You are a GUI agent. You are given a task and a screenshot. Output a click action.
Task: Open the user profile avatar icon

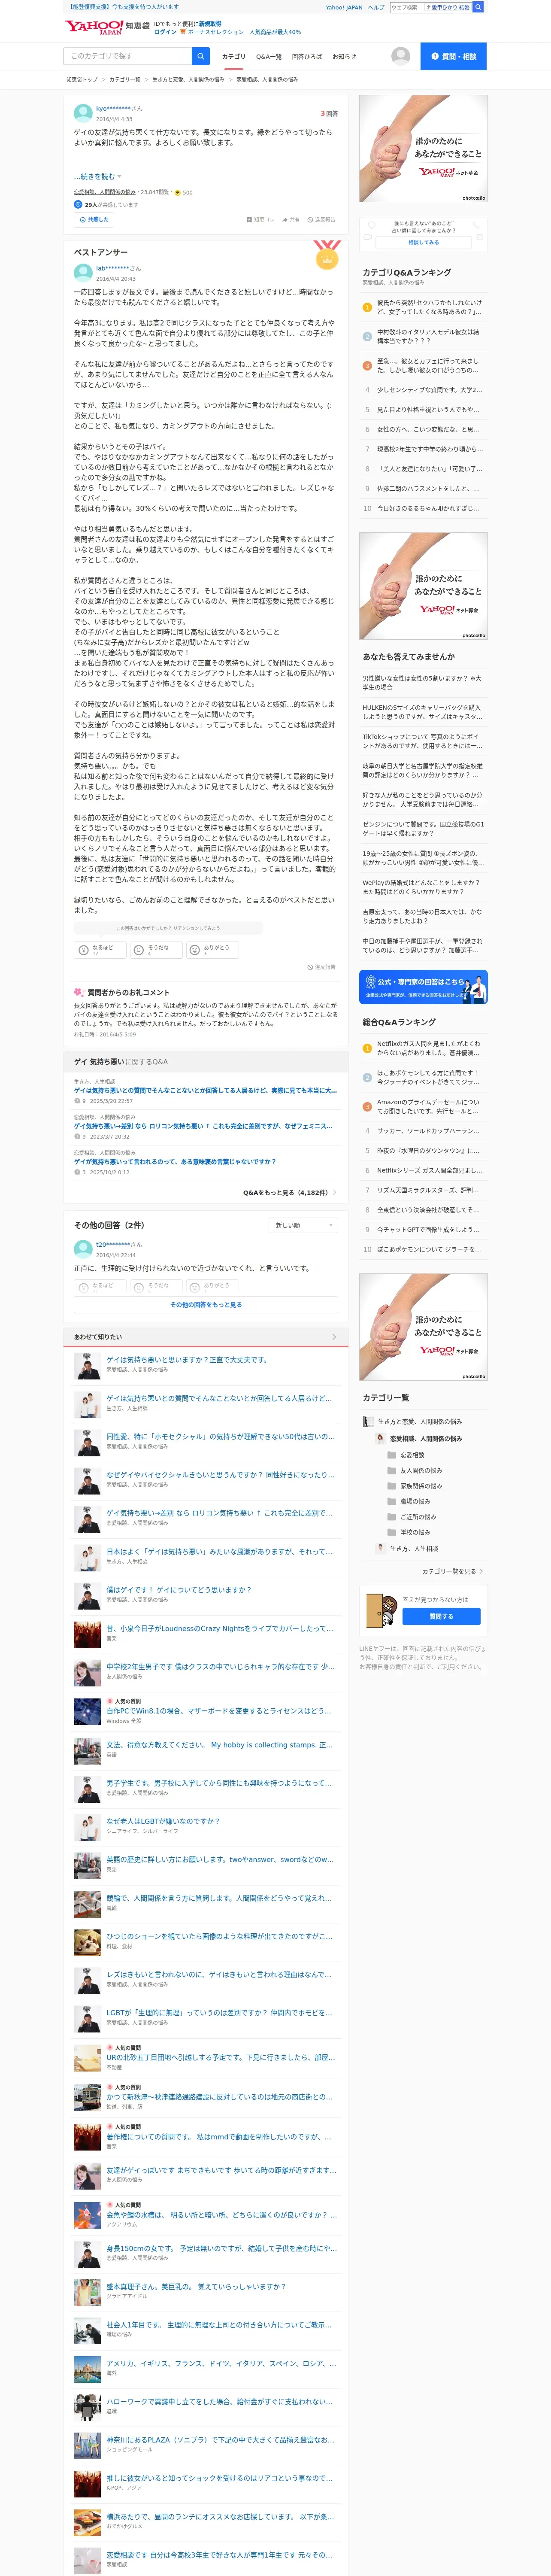pos(400,56)
